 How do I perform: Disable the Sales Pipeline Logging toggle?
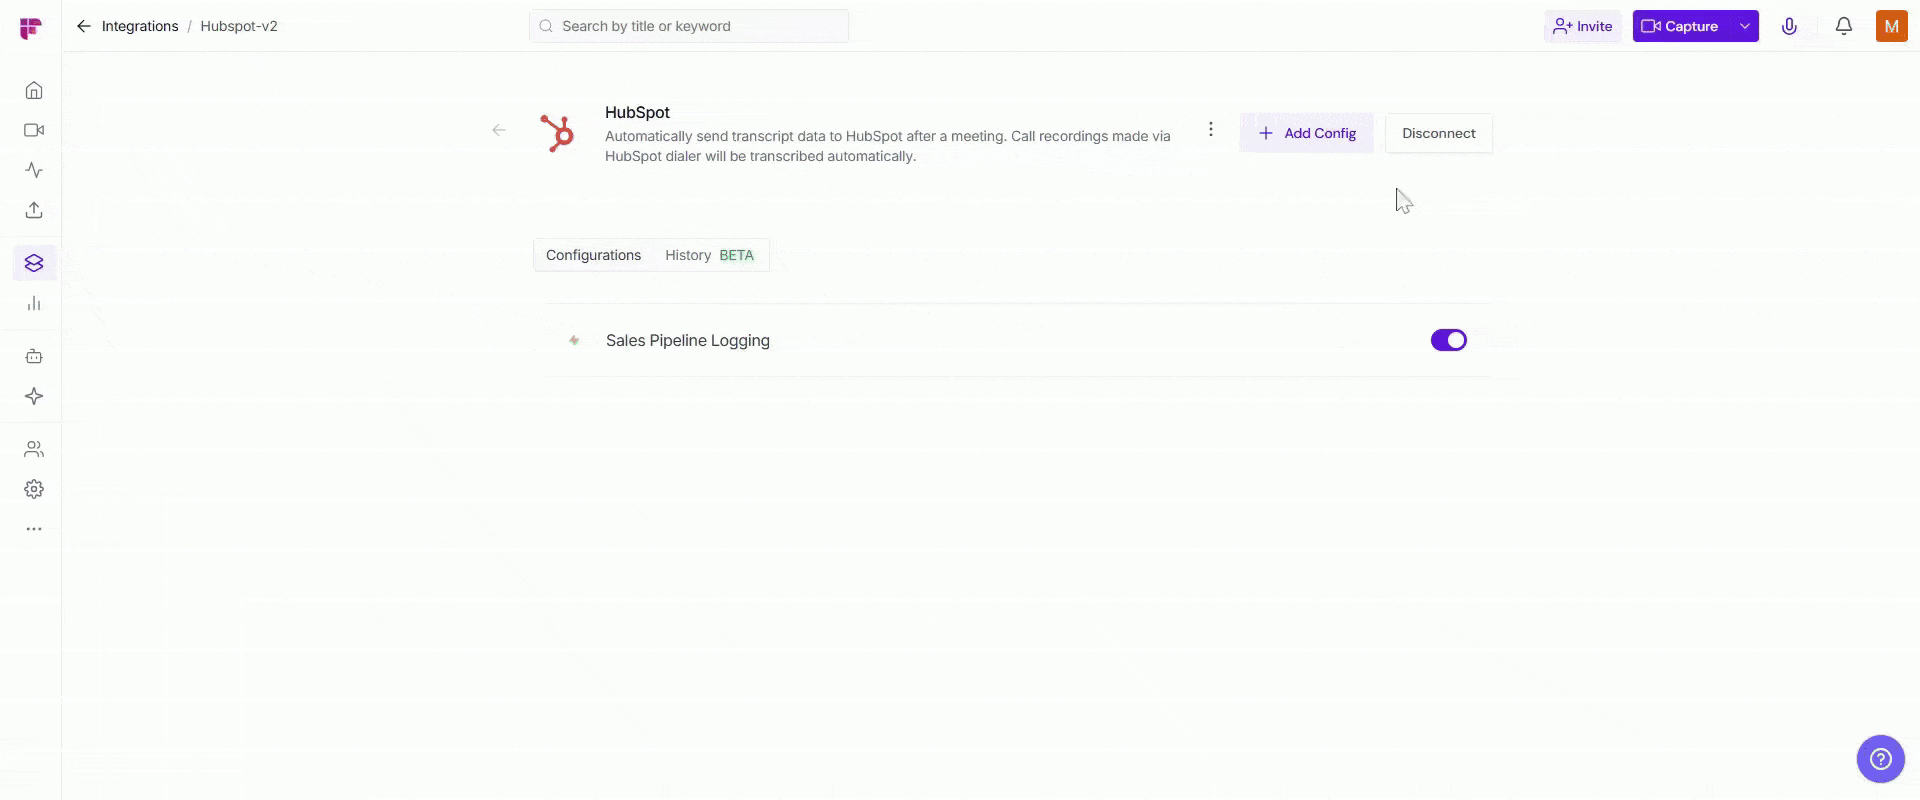(1448, 340)
